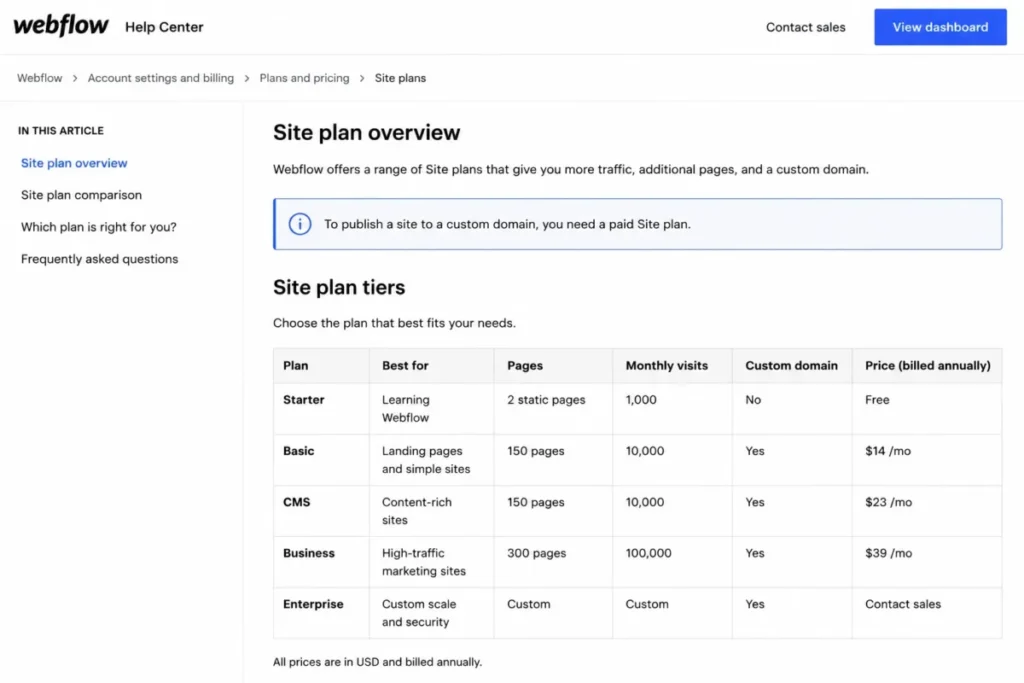Click chevron after Plans and pricing
Screen dimensions: 1024x683
point(362,78)
